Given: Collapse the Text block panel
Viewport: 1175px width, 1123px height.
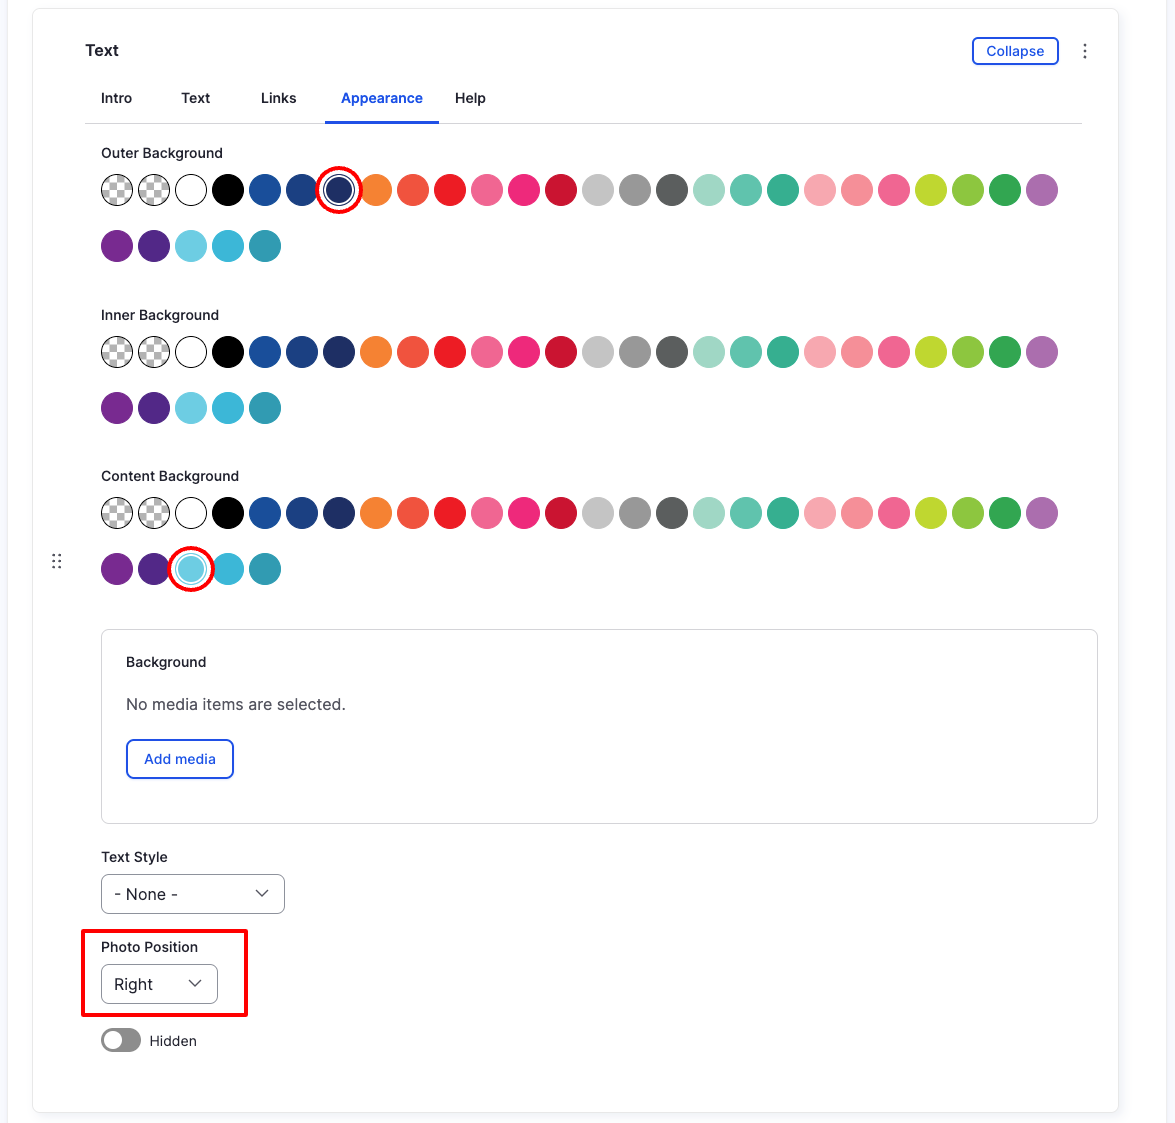Looking at the screenshot, I should 1015,50.
